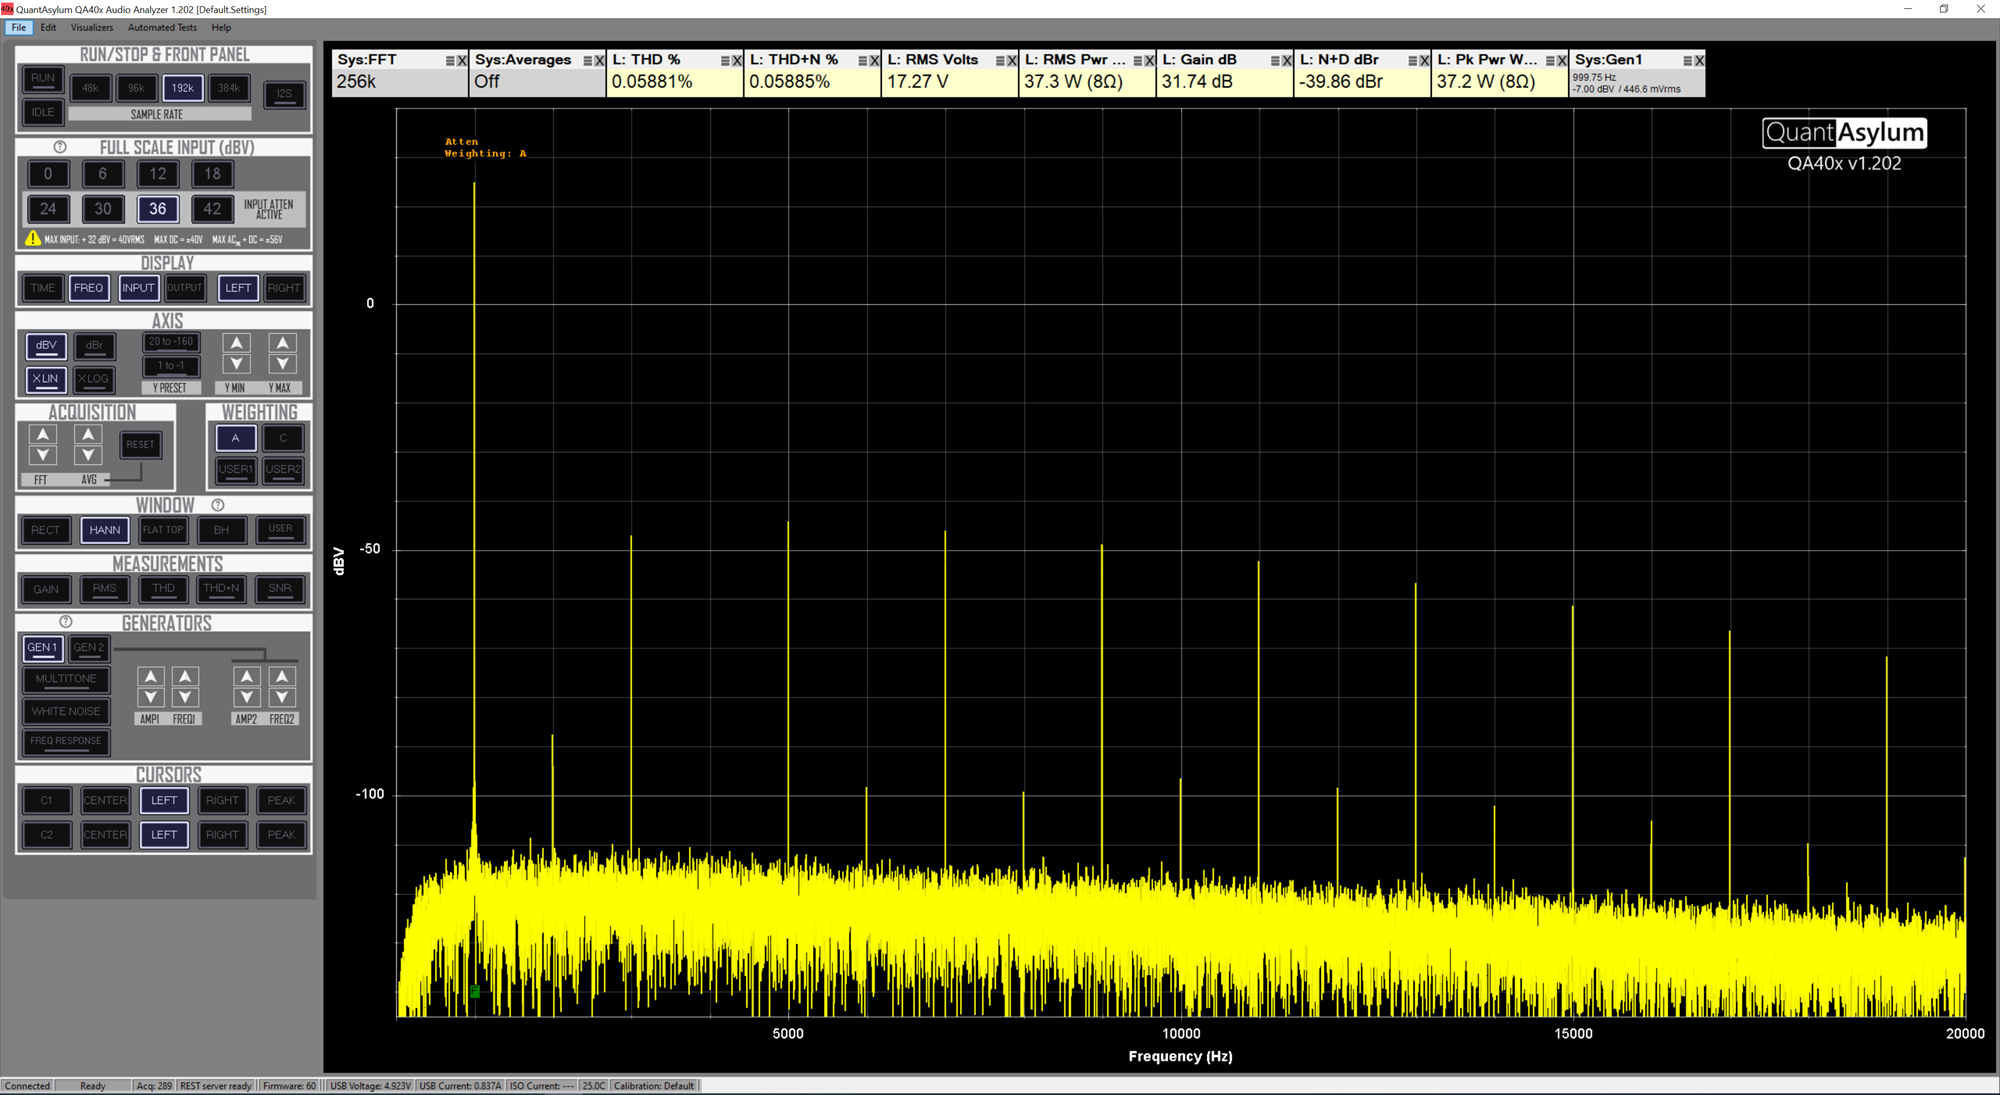
Task: Set full scale input to 42 dBV
Action: 212,209
